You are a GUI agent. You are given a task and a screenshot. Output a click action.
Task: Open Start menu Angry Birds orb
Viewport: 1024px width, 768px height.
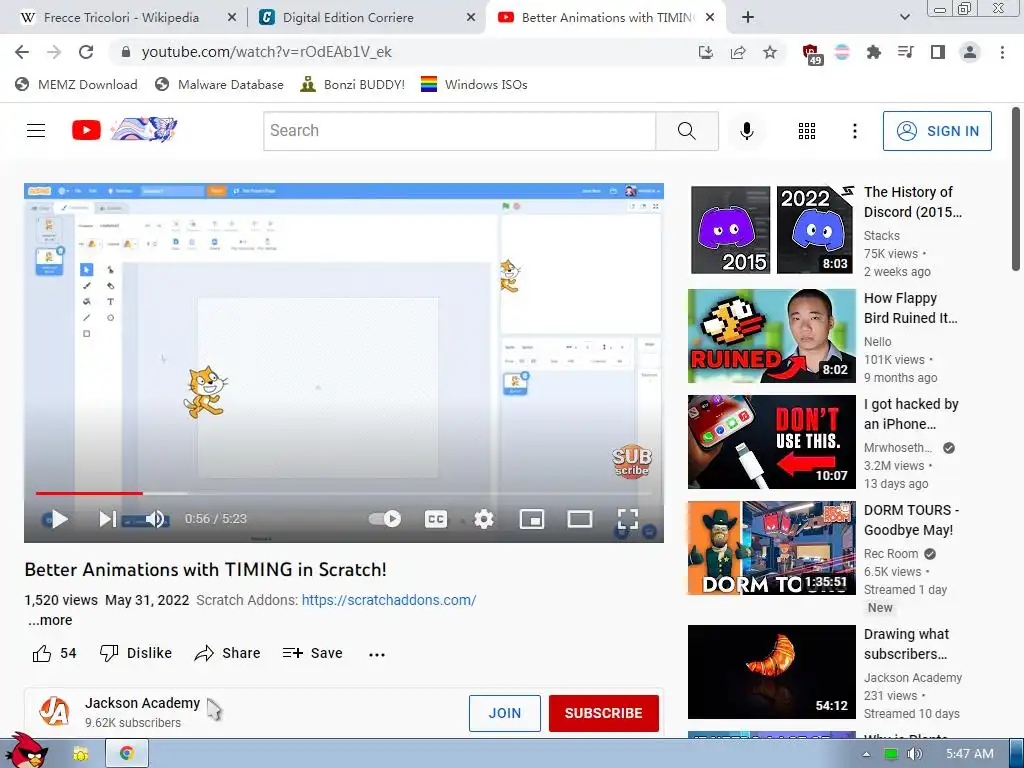click(x=25, y=750)
